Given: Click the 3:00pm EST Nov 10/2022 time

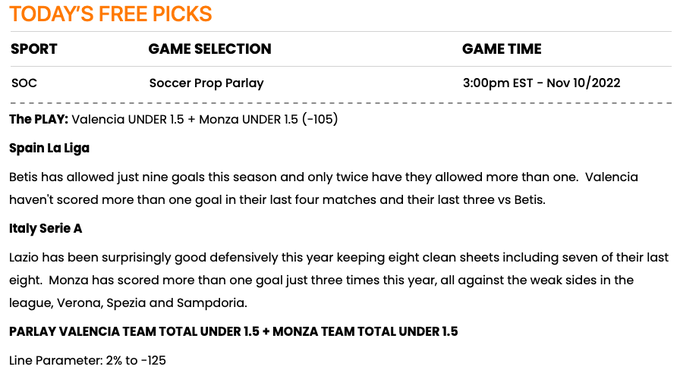Looking at the screenshot, I should (x=542, y=83).
